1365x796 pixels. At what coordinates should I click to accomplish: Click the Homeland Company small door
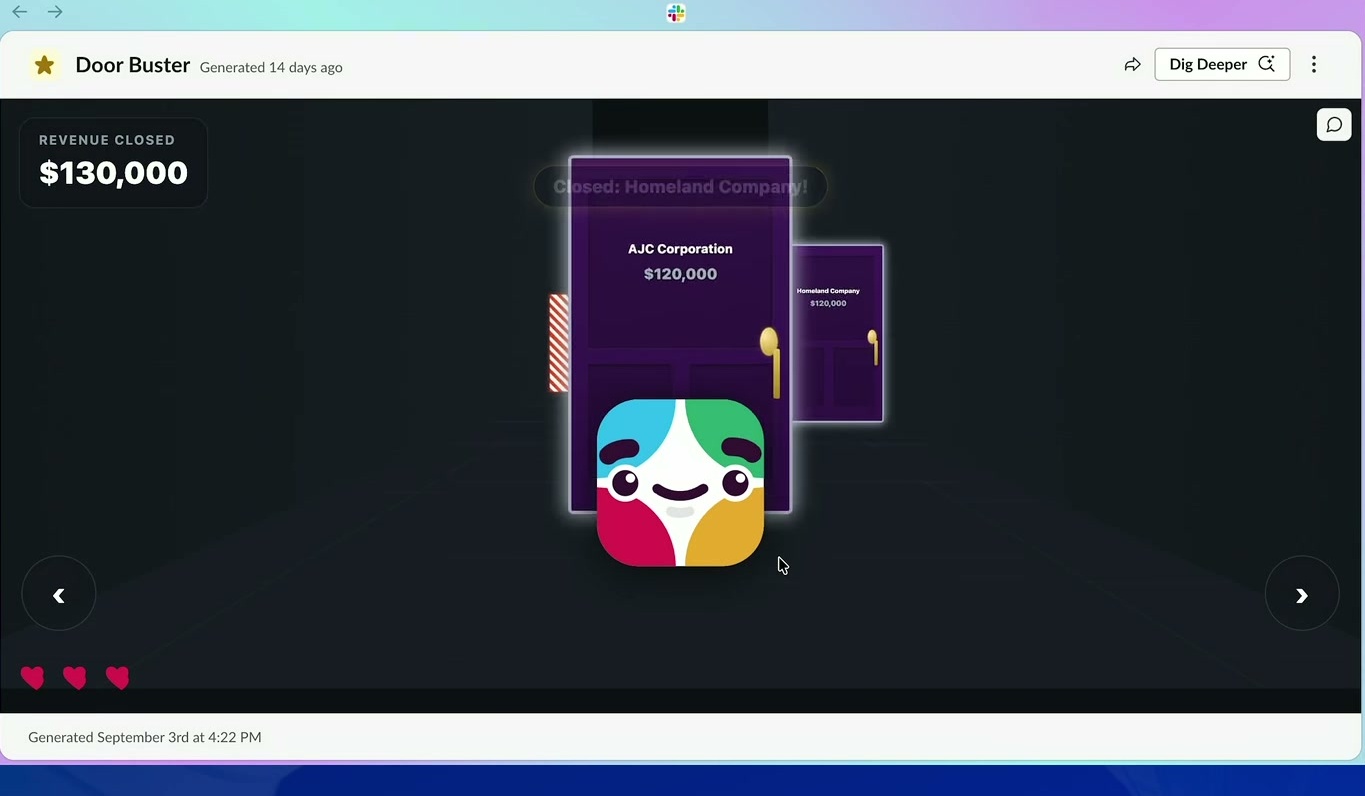(x=837, y=333)
